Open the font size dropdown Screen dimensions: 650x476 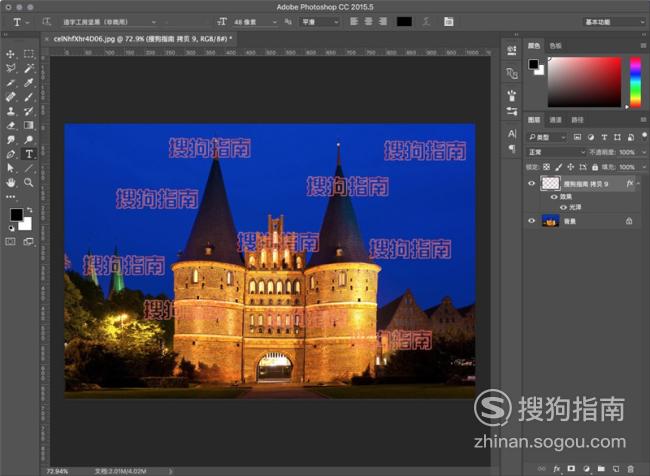point(275,22)
